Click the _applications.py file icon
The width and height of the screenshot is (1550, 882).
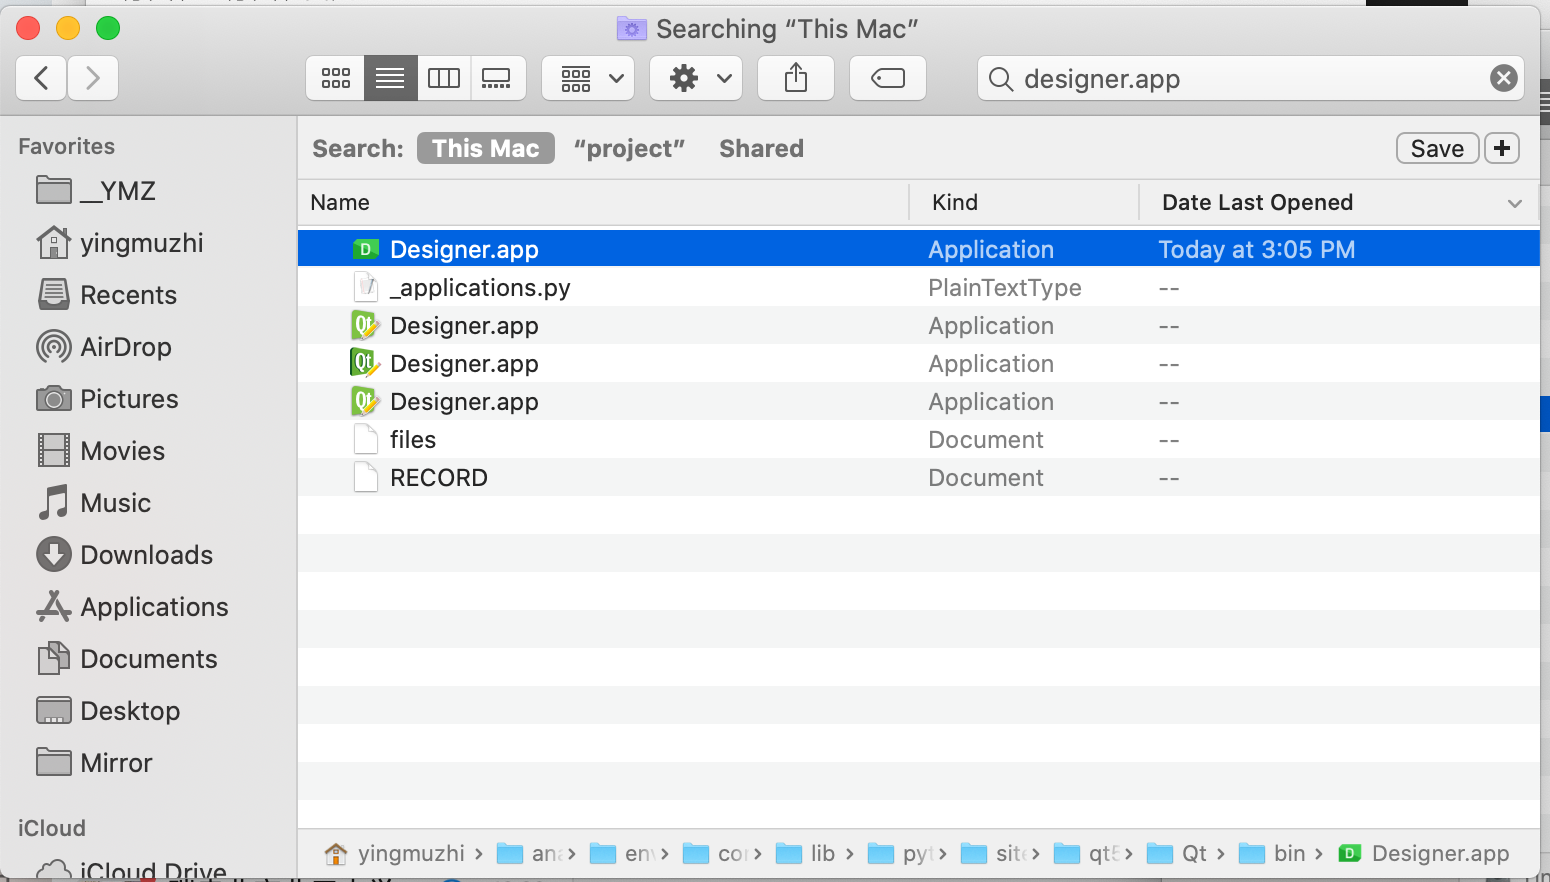coord(366,287)
